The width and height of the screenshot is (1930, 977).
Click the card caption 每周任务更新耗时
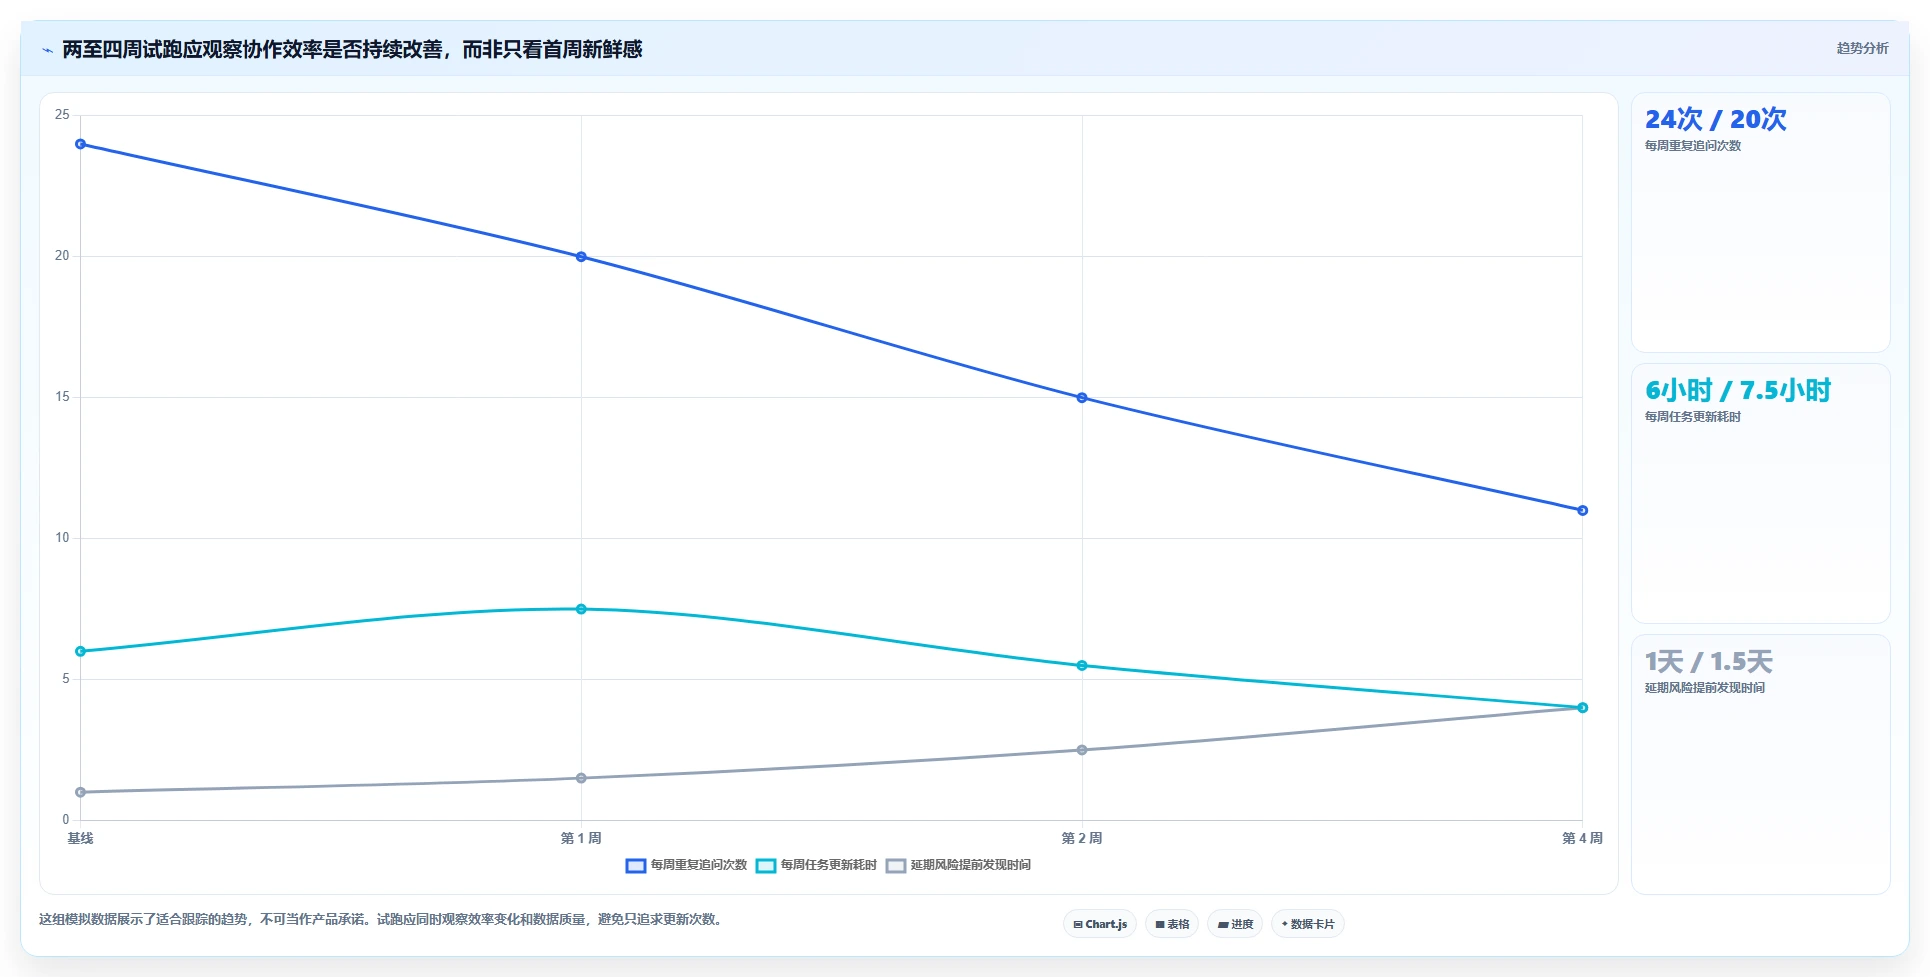click(1693, 417)
